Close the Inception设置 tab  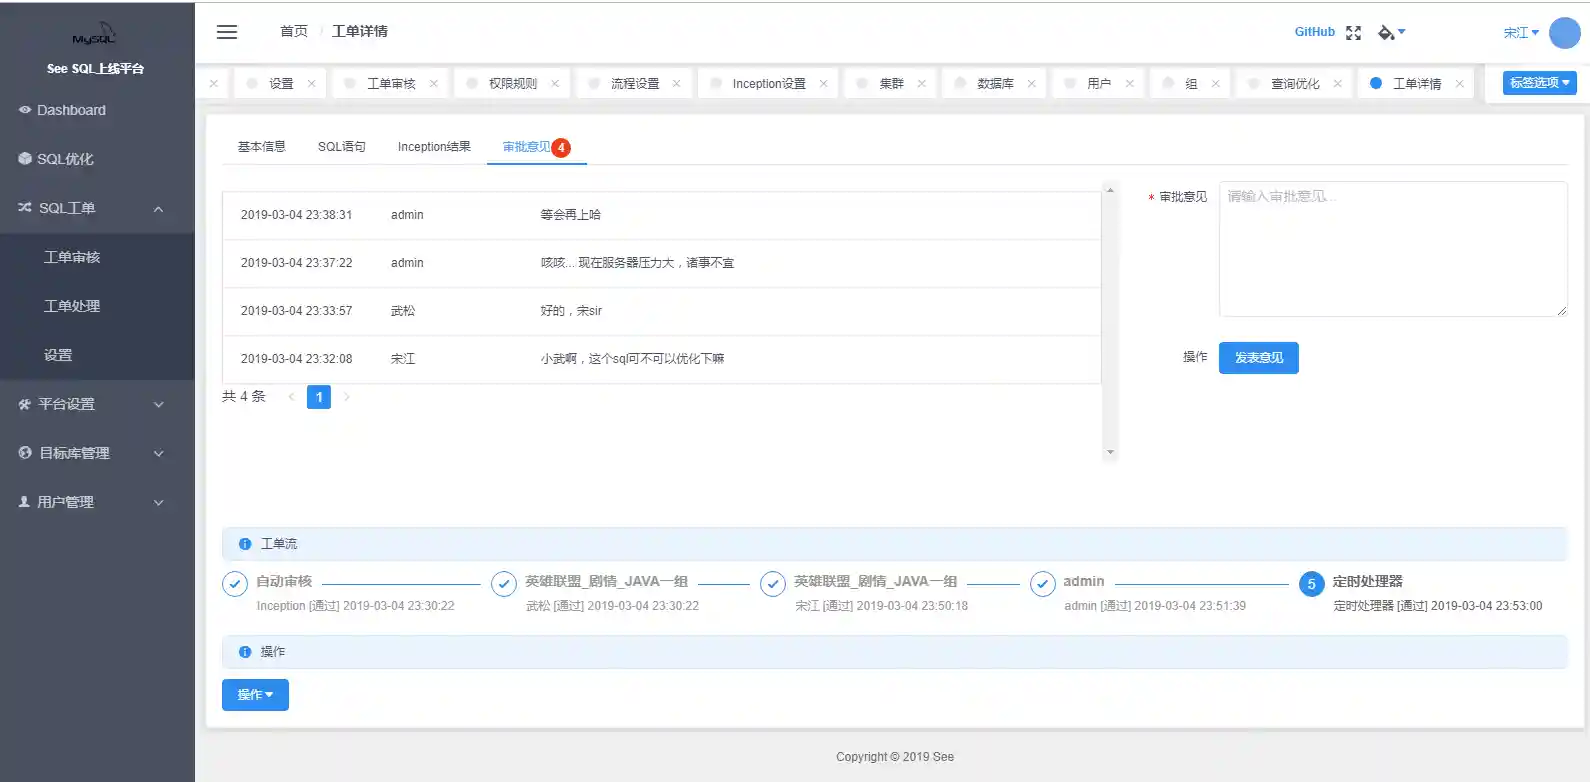point(823,84)
